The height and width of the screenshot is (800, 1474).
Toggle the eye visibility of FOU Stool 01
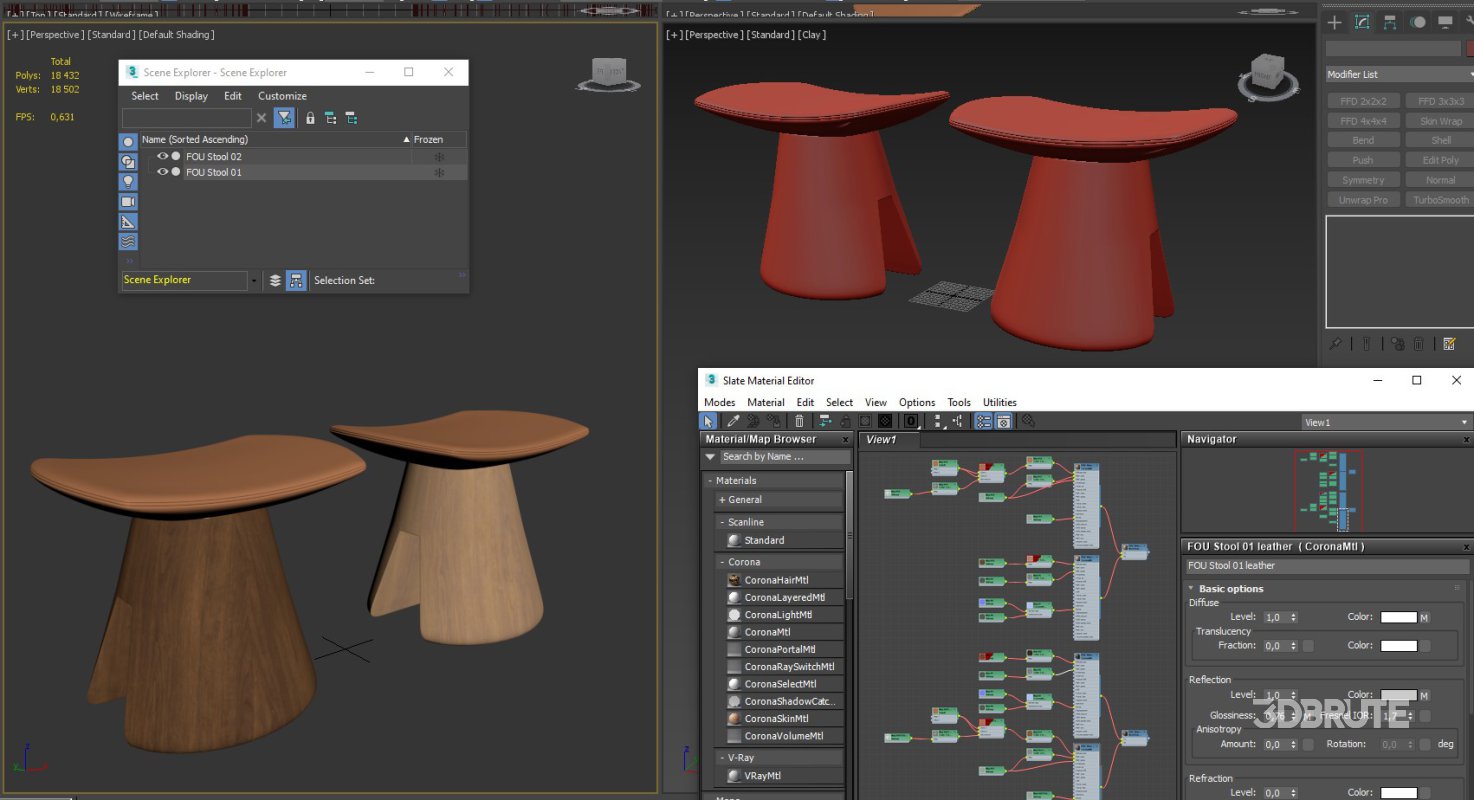pos(161,171)
